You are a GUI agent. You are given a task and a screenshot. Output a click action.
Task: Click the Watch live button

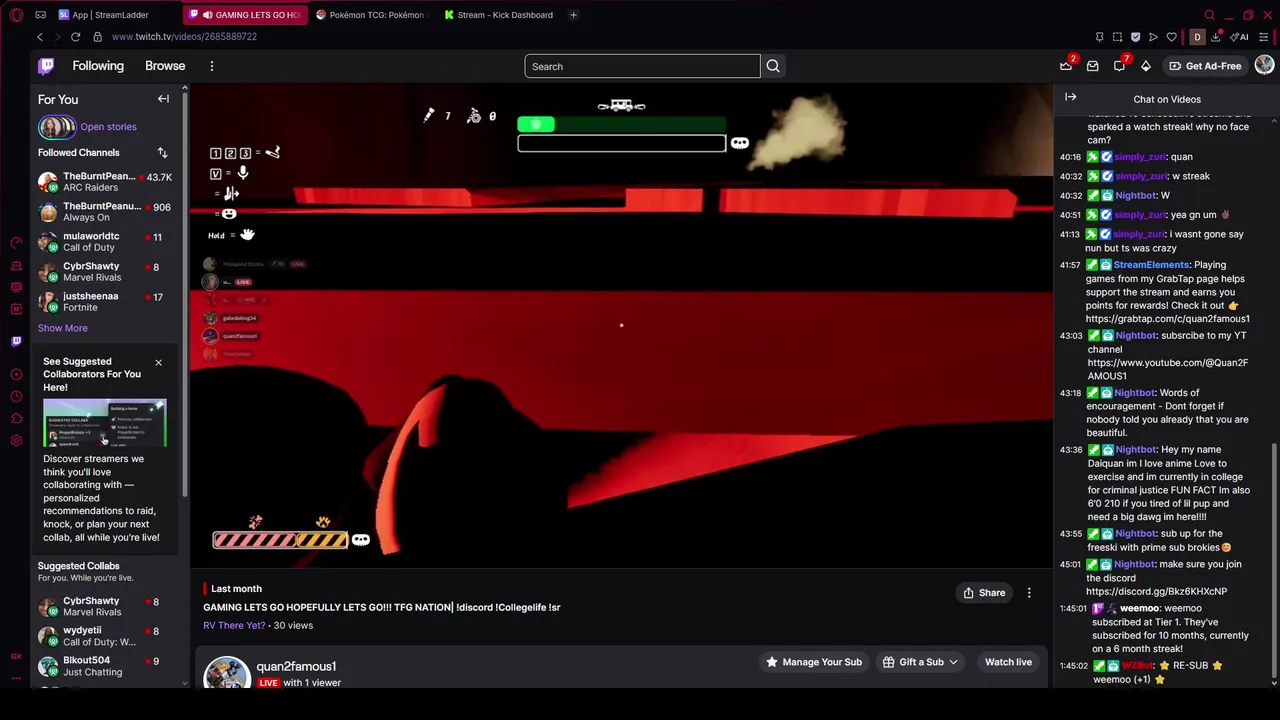point(1008,662)
